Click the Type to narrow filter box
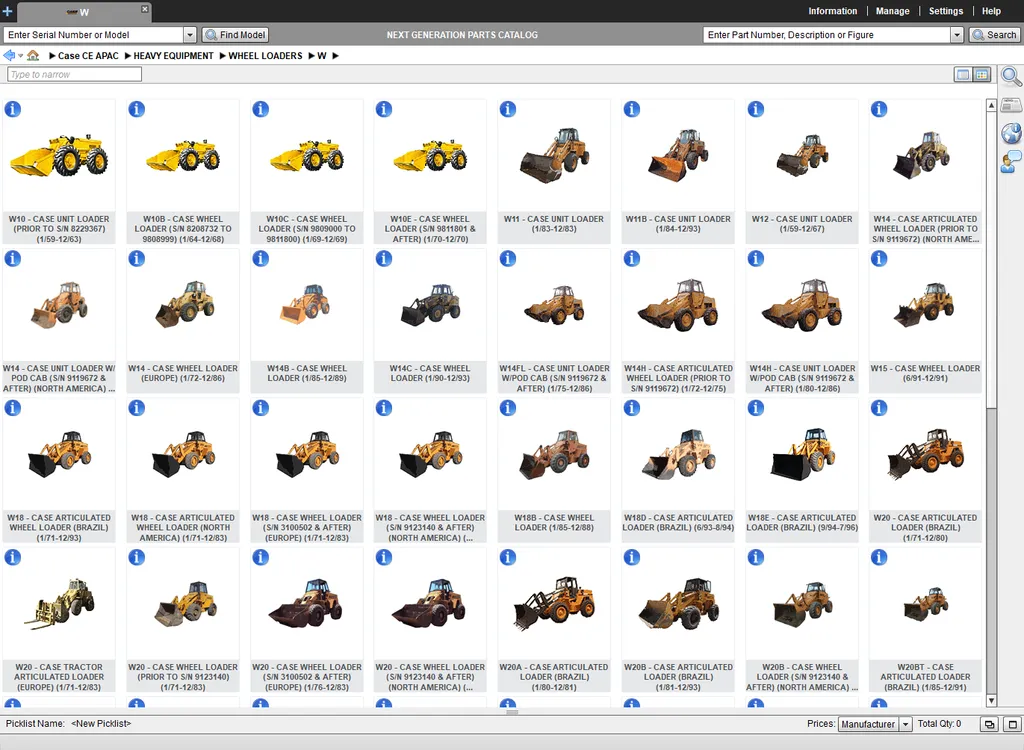1024x750 pixels. click(x=74, y=74)
